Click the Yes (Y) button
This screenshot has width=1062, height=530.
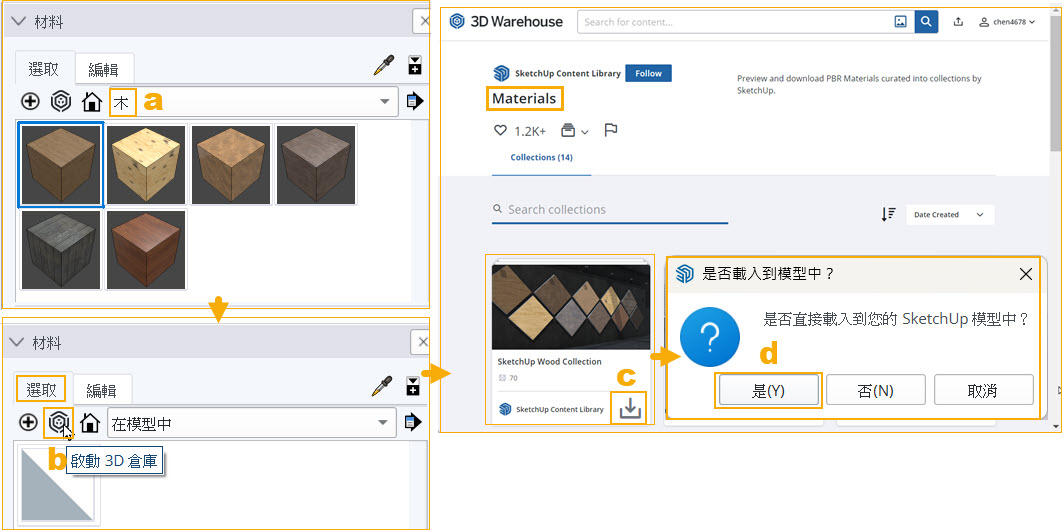[769, 391]
